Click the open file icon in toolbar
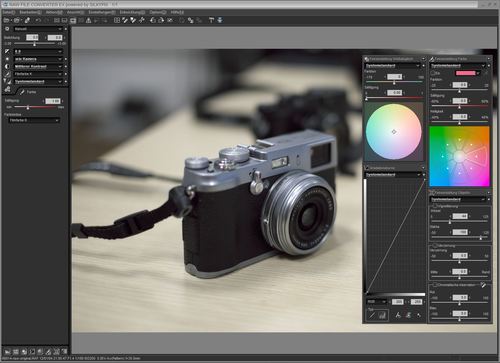The image size is (500, 363). (x=7, y=20)
